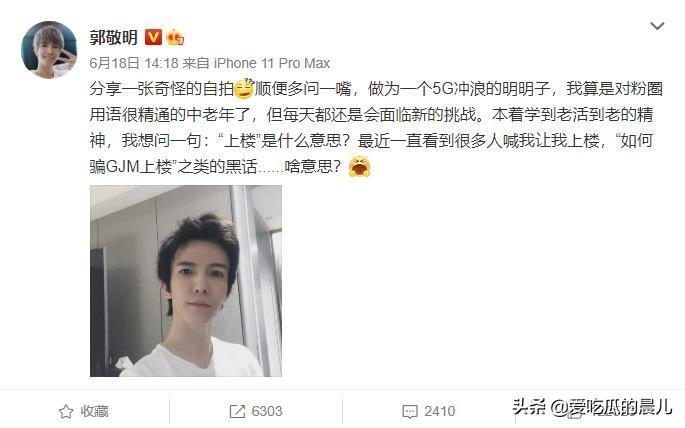Click the iPhone 11 Pro Max source link
This screenshot has height=428, width=685.
pos(272,63)
